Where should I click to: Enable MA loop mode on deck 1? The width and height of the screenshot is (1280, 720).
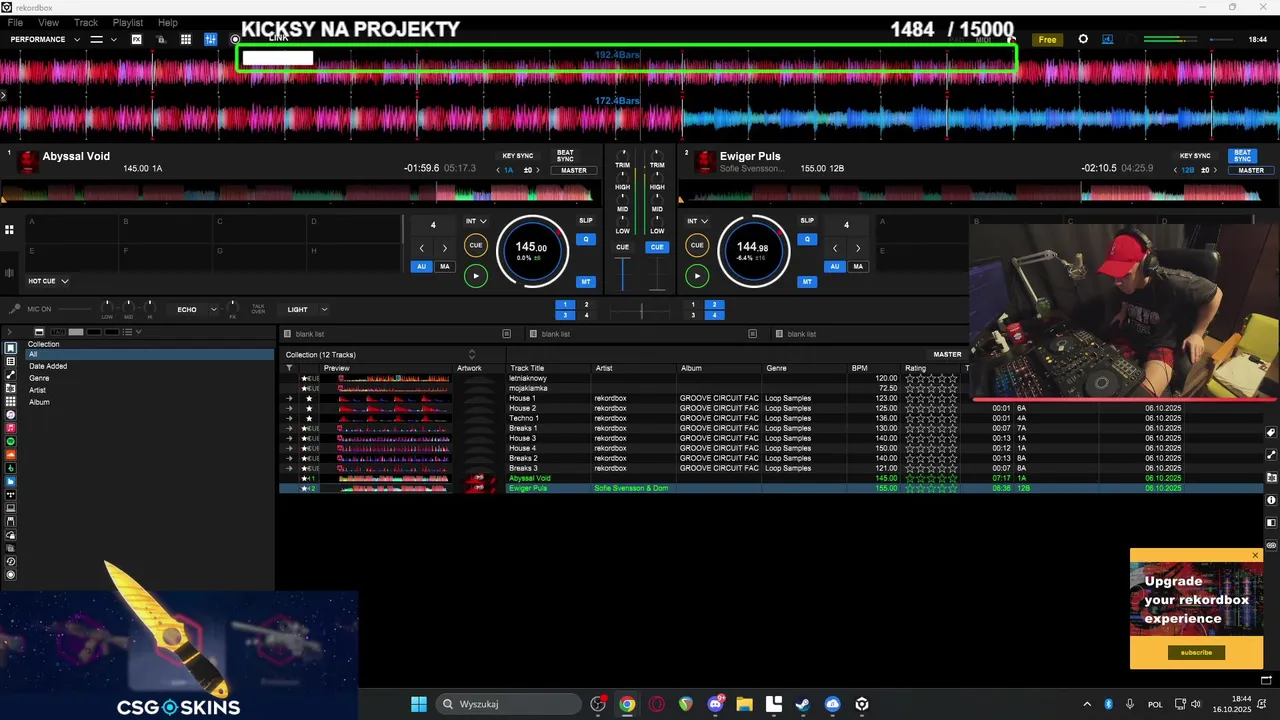click(445, 267)
